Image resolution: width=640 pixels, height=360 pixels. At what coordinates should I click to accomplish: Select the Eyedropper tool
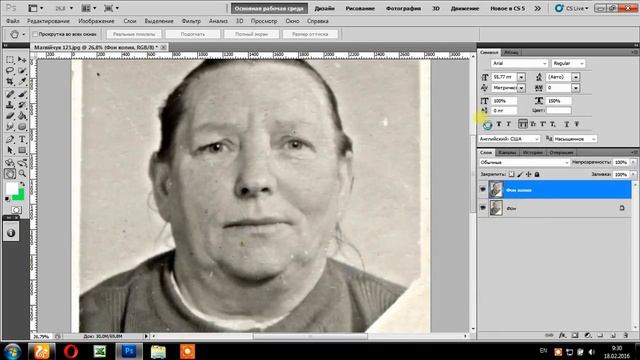(22, 82)
